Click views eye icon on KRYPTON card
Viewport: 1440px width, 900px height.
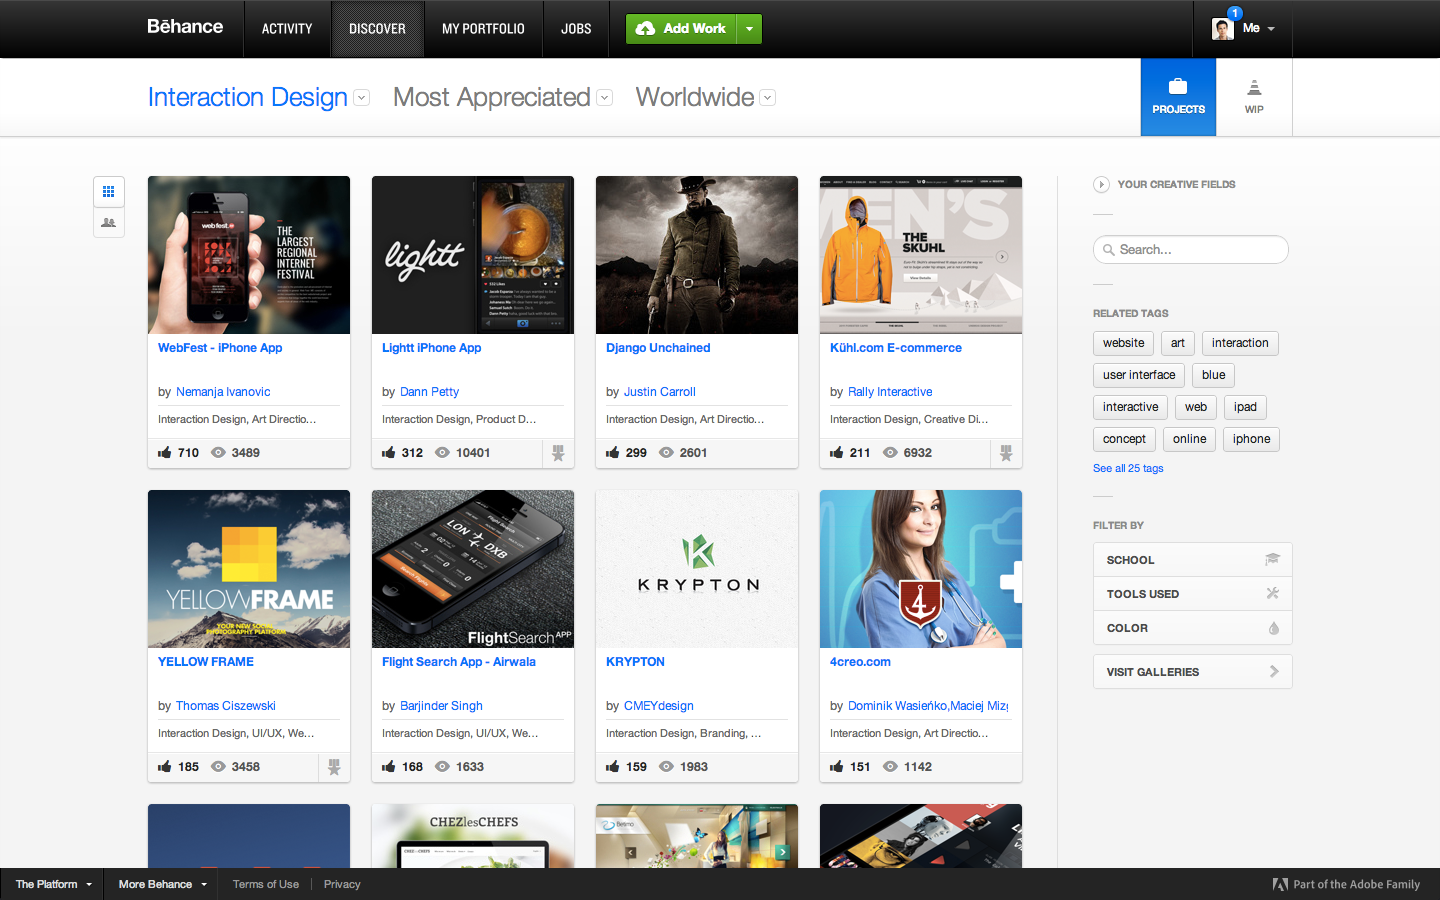[666, 767]
